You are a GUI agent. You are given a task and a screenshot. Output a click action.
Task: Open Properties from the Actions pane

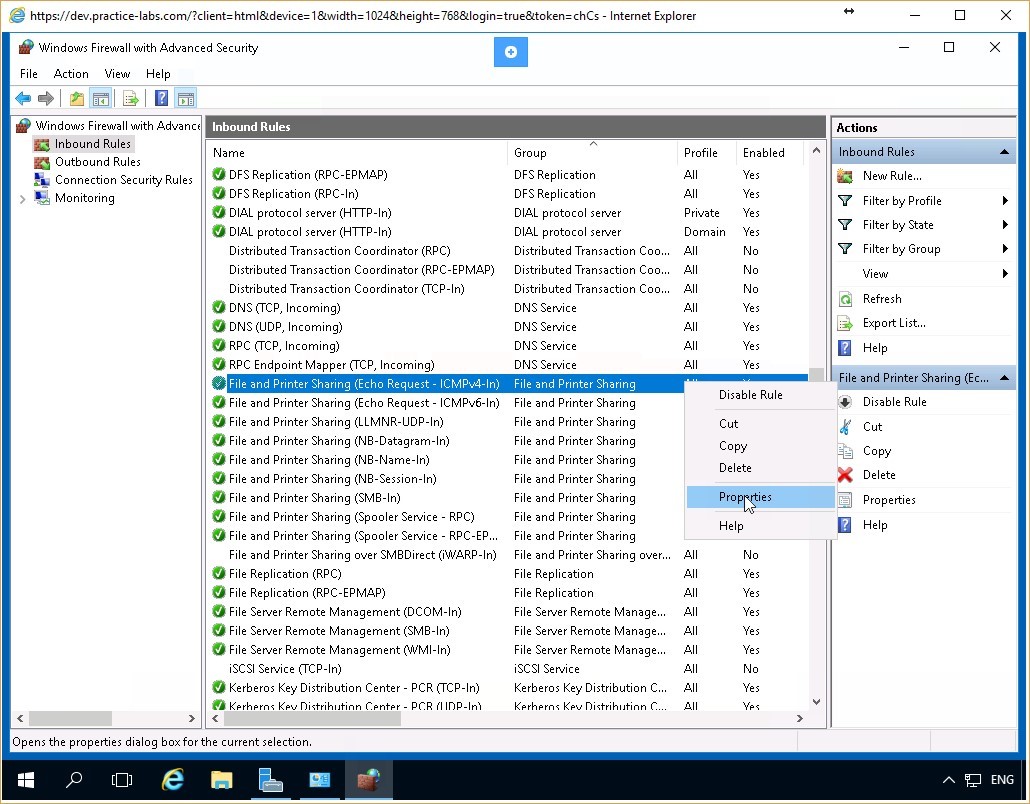[x=888, y=499]
